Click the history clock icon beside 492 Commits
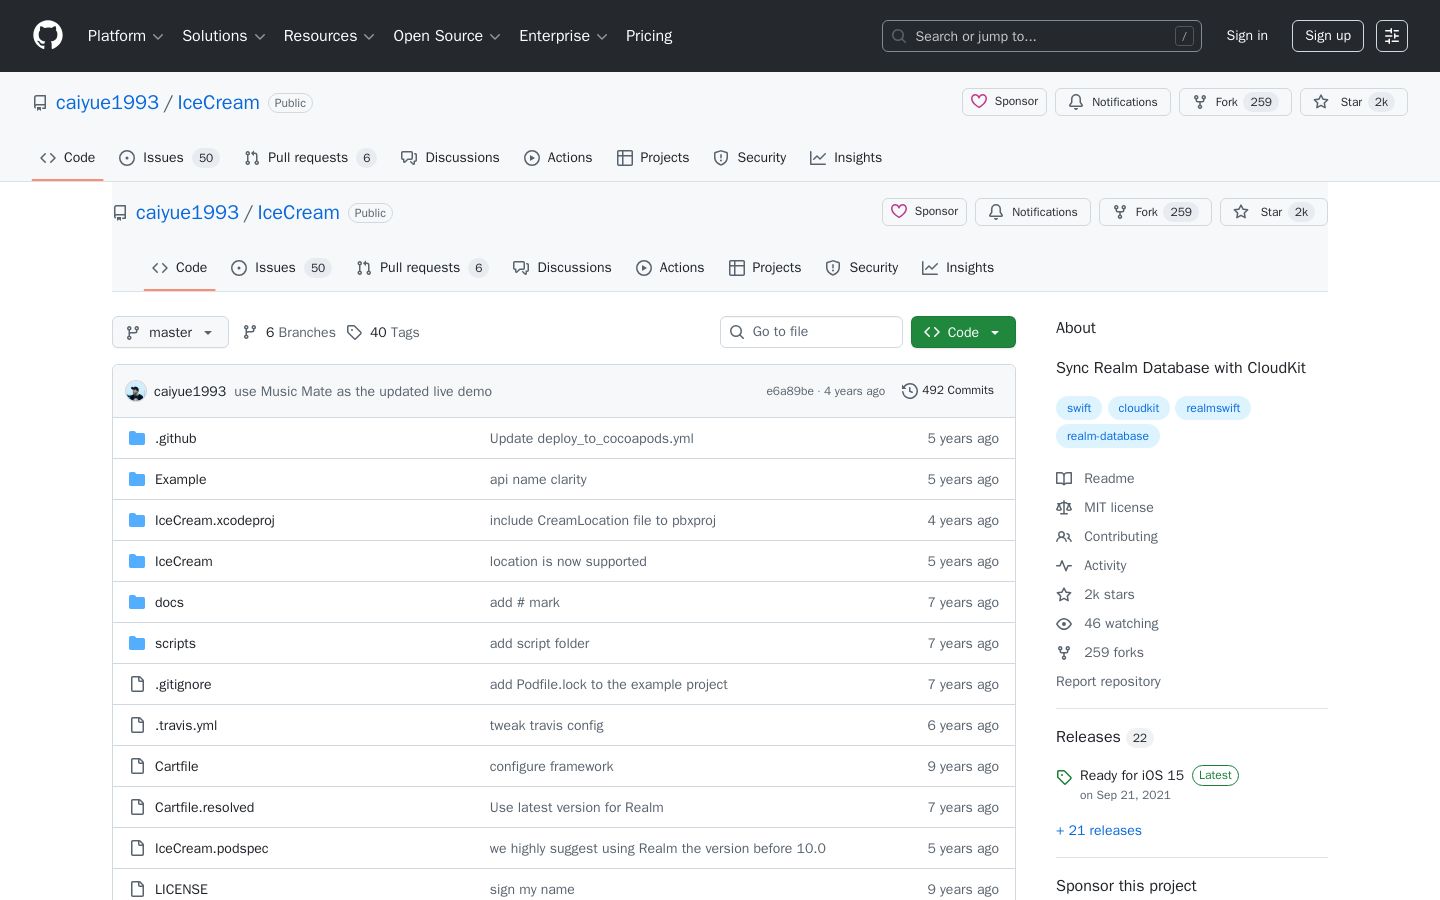Screen dimensions: 1440x900 (909, 391)
